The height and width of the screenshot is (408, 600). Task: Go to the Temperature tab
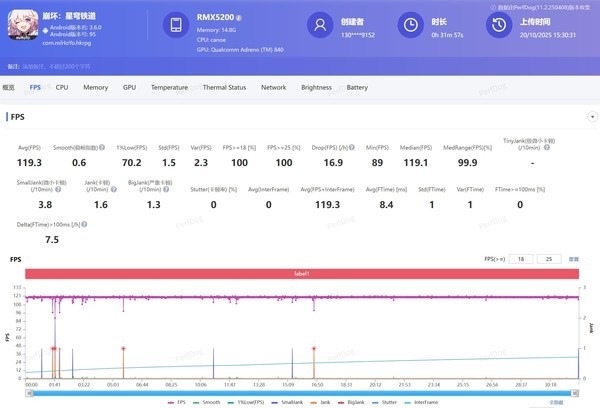[169, 88]
